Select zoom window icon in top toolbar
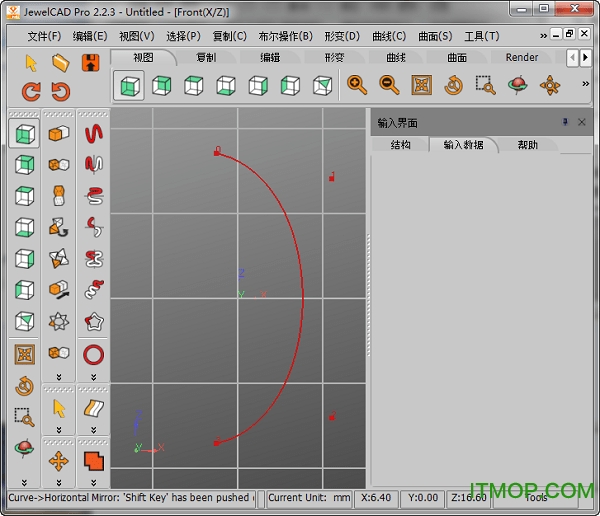This screenshot has height=516, width=600. pyautogui.click(x=486, y=85)
